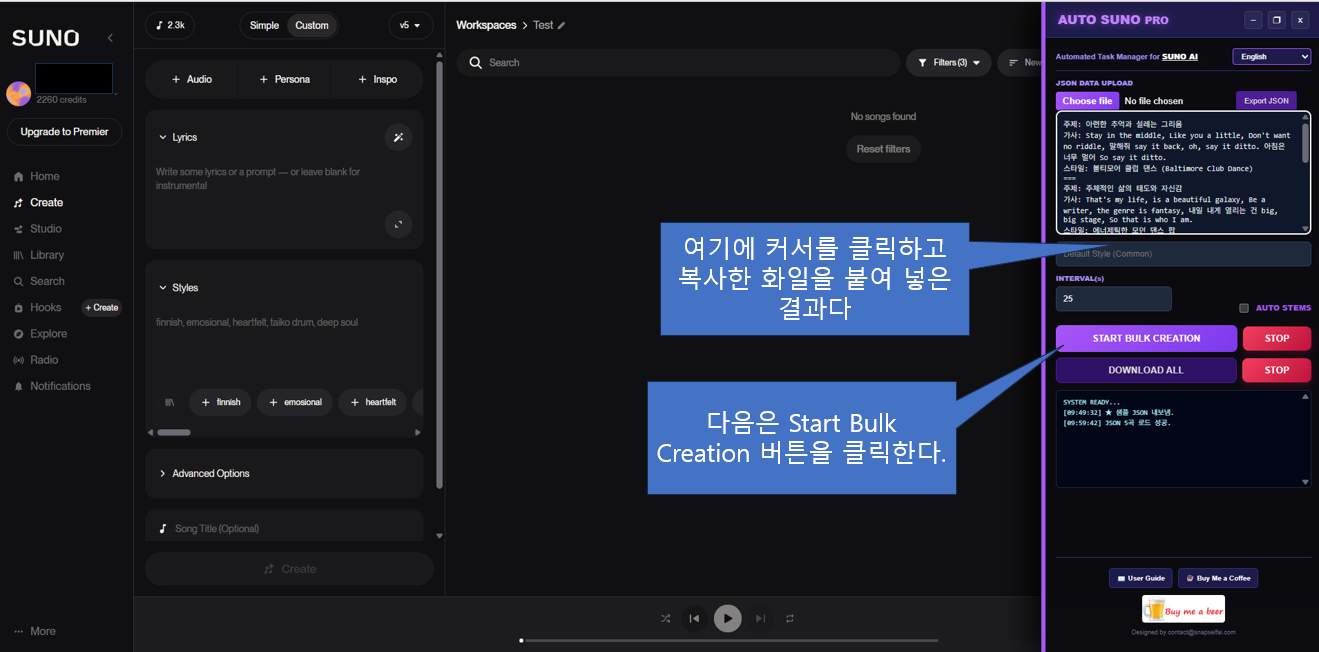1319x652 pixels.
Task: Open Radio in the sidebar
Action: 36,359
